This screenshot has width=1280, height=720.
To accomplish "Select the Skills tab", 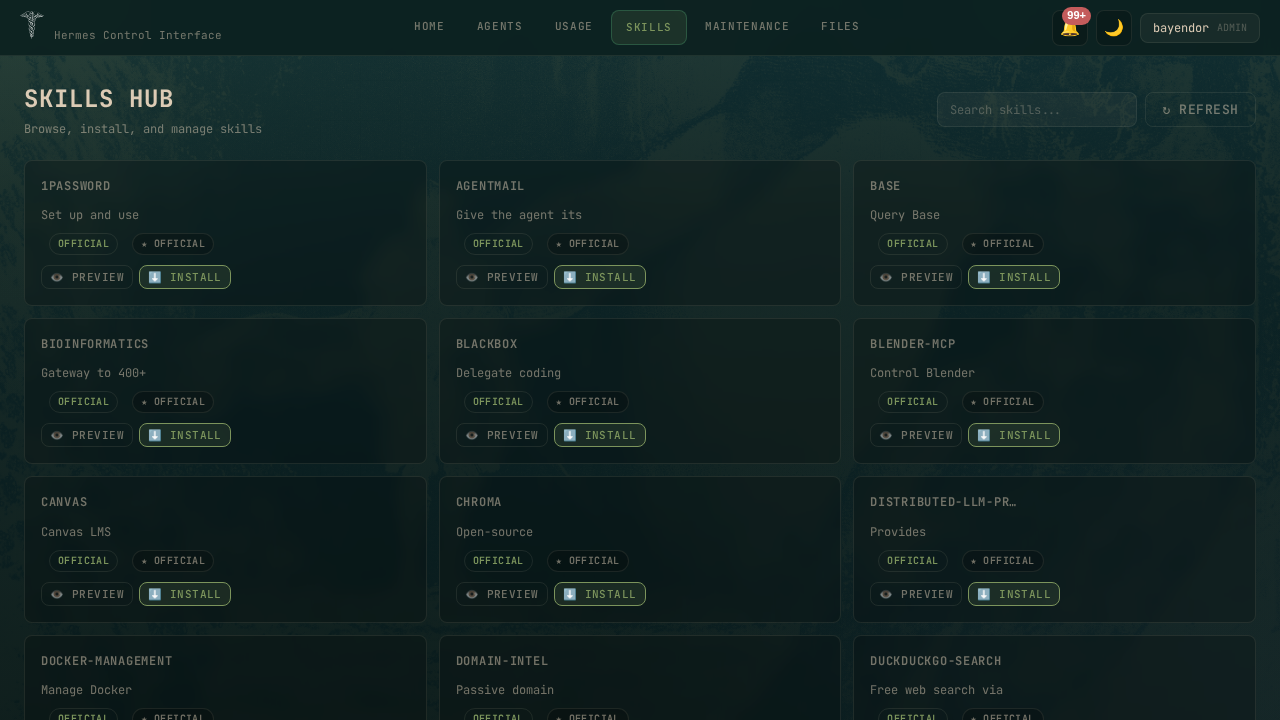I will (649, 28).
